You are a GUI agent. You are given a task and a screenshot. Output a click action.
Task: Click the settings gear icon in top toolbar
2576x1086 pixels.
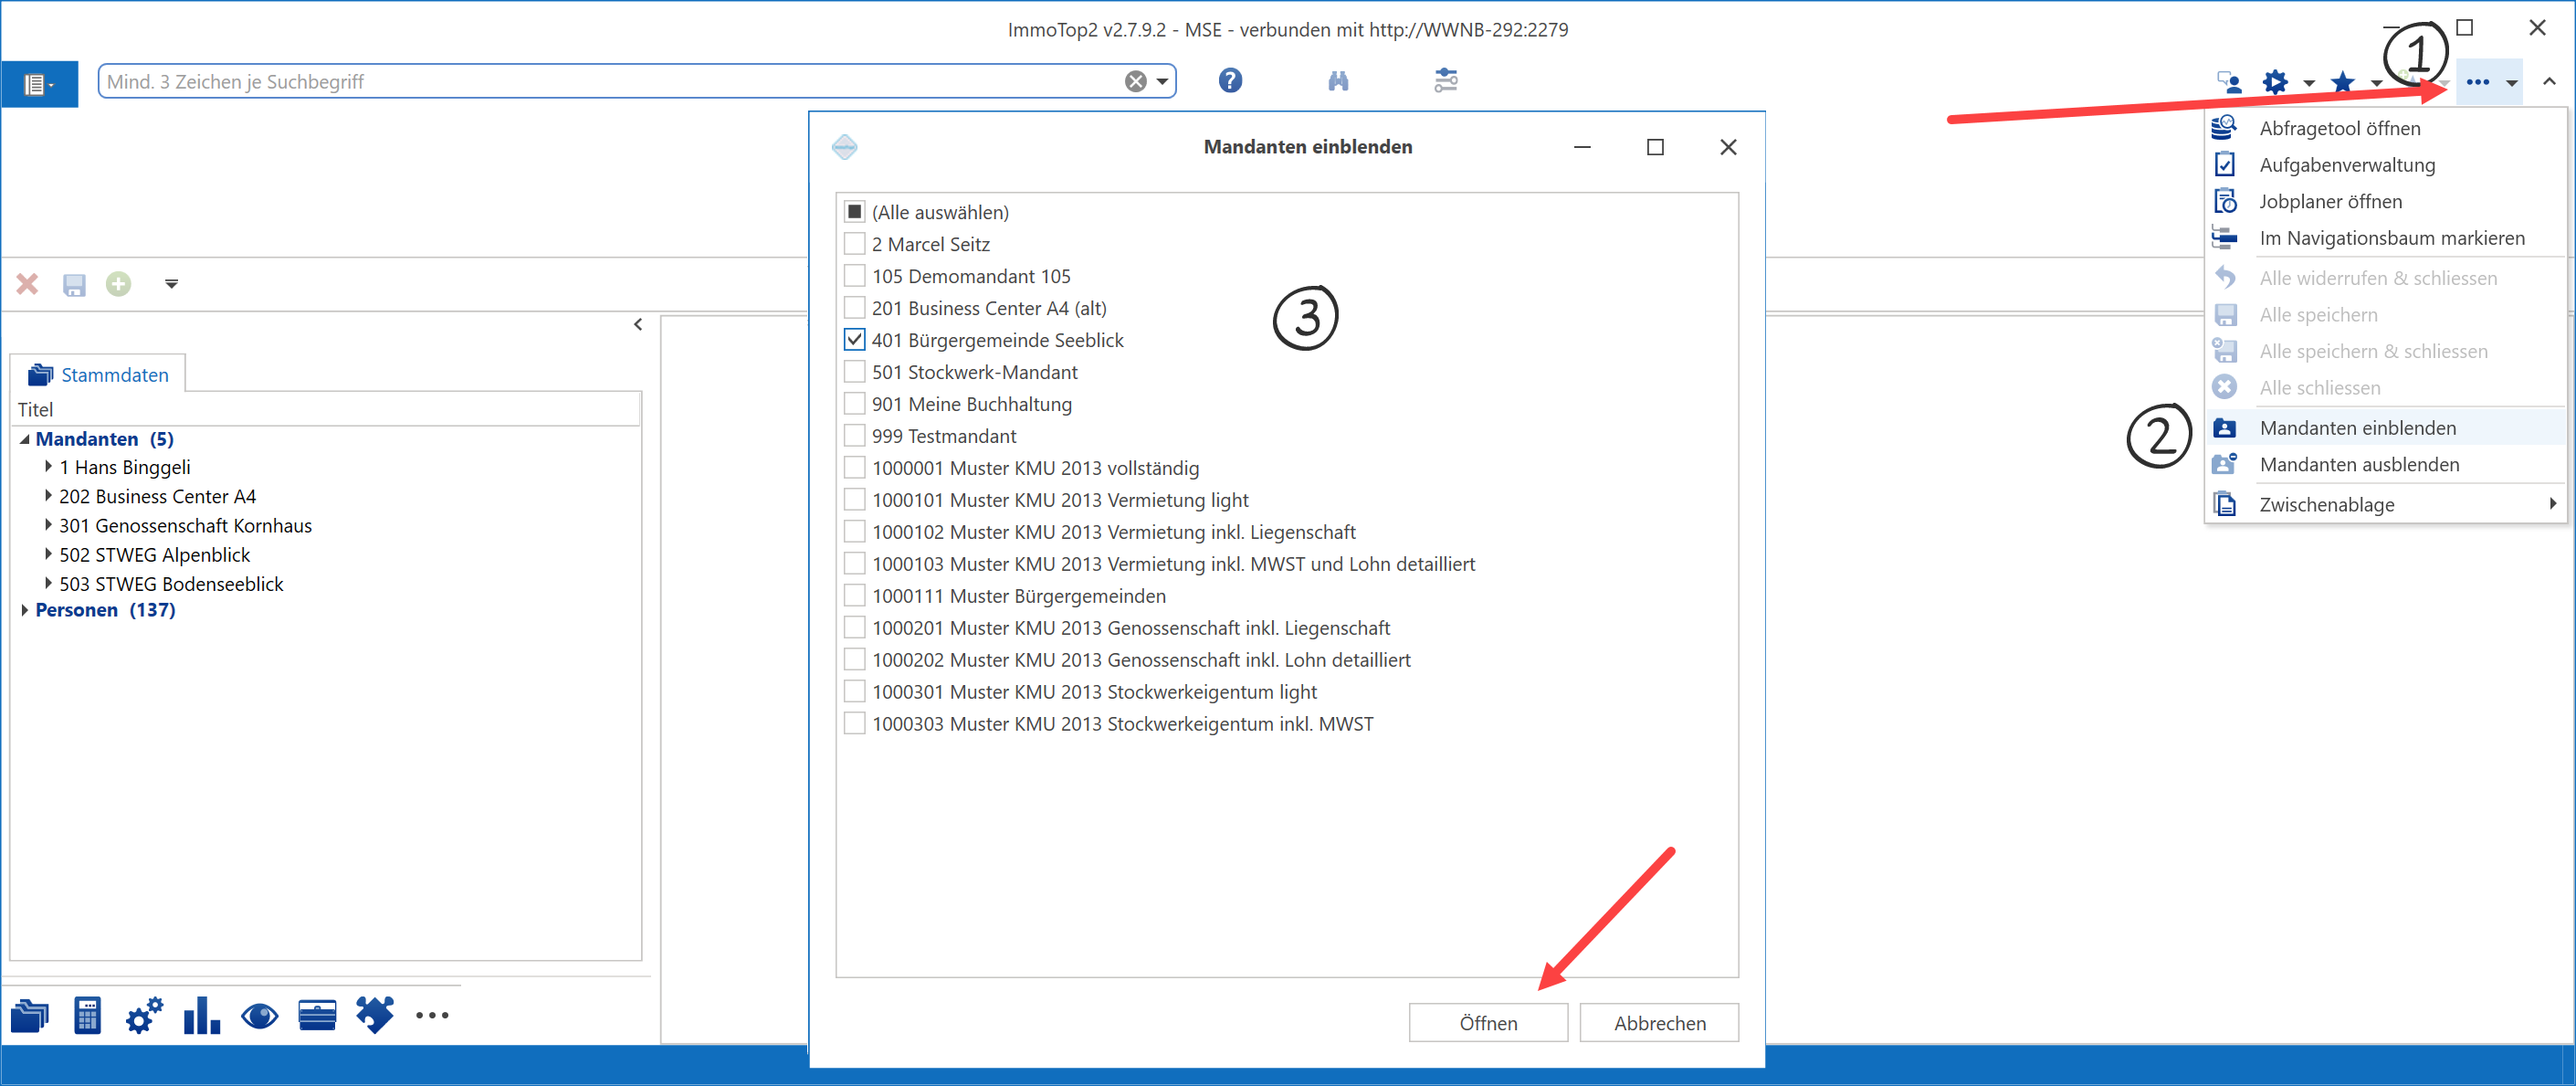point(2275,82)
